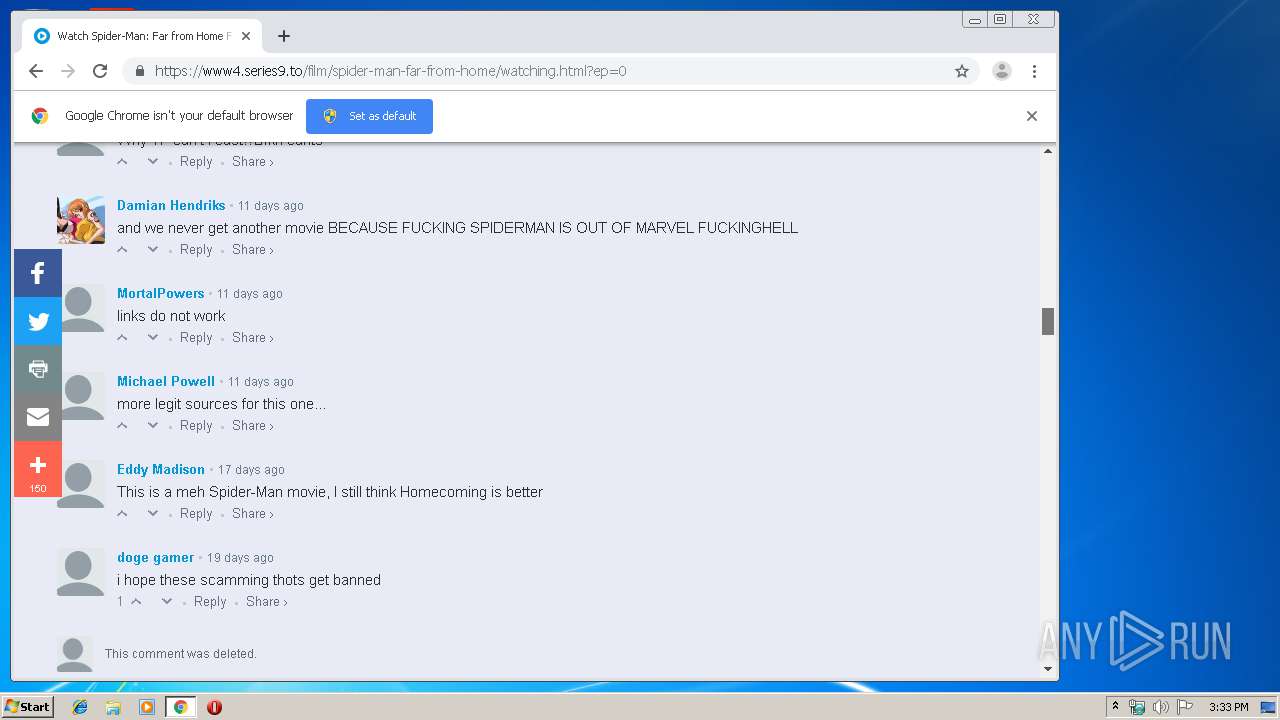Screen dimensions: 1280x720
Task: Show hidden system tray icons
Action: [1115, 707]
